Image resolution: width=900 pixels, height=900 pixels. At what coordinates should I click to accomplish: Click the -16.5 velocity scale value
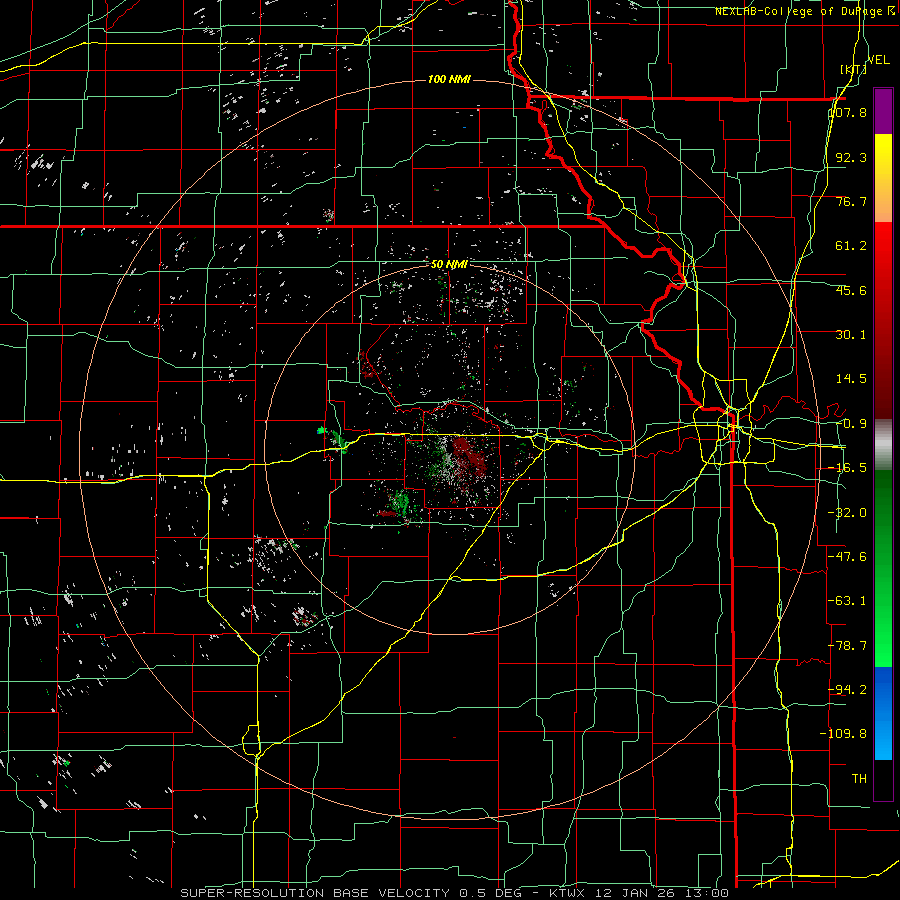[x=847, y=468]
